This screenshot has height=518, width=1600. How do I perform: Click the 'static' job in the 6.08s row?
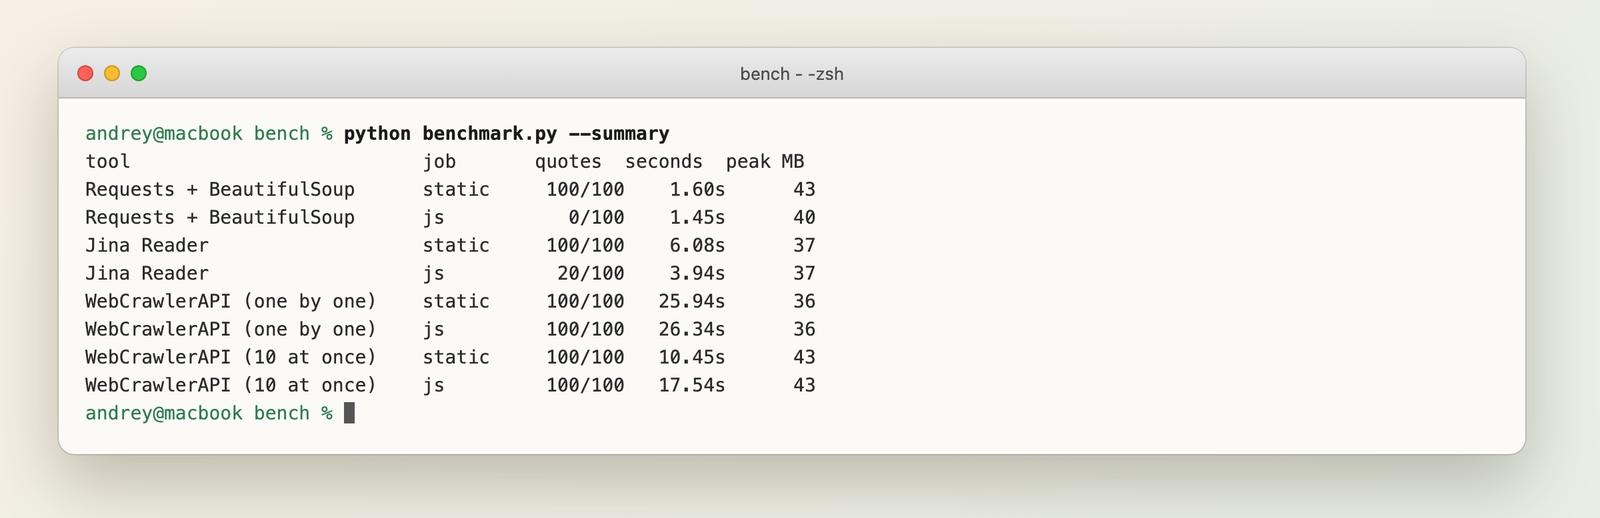click(x=456, y=246)
